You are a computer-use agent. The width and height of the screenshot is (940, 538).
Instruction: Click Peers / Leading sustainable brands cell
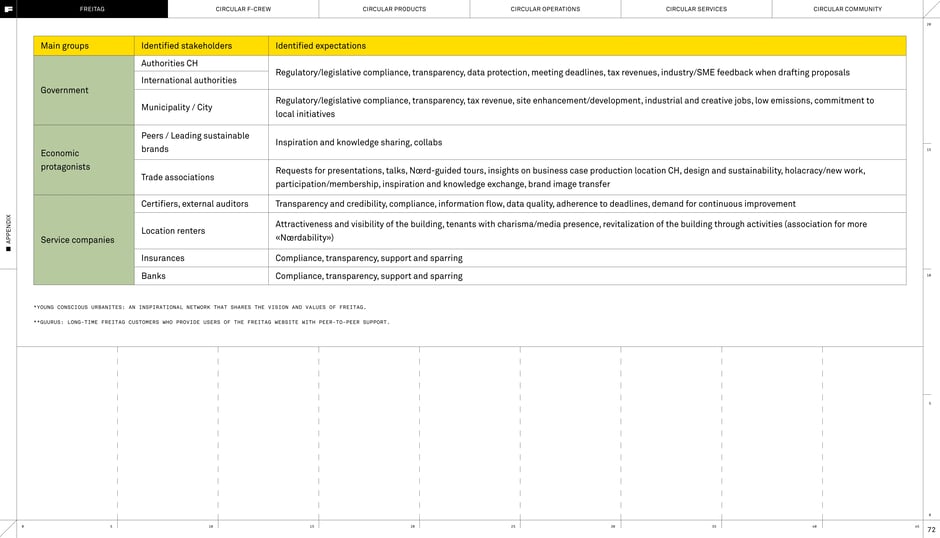[201, 142]
